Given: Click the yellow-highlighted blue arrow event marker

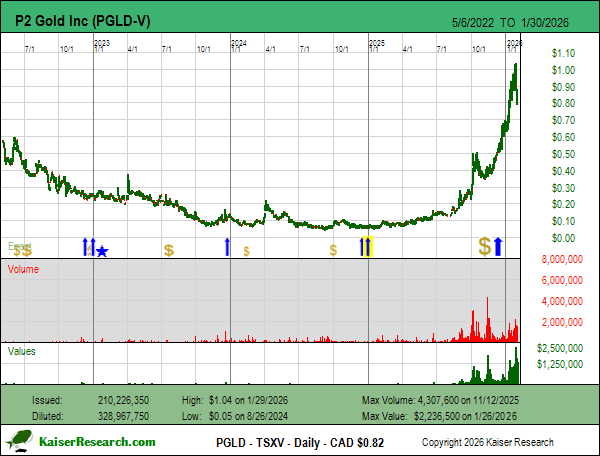Looking at the screenshot, I should (368, 247).
